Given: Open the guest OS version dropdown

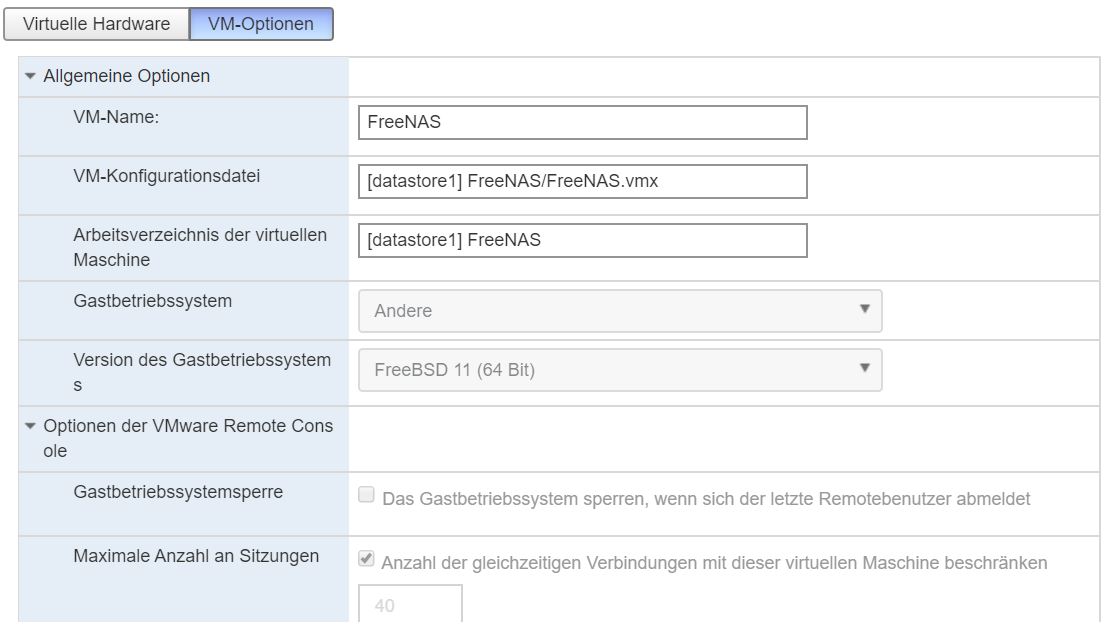Looking at the screenshot, I should pos(620,370).
